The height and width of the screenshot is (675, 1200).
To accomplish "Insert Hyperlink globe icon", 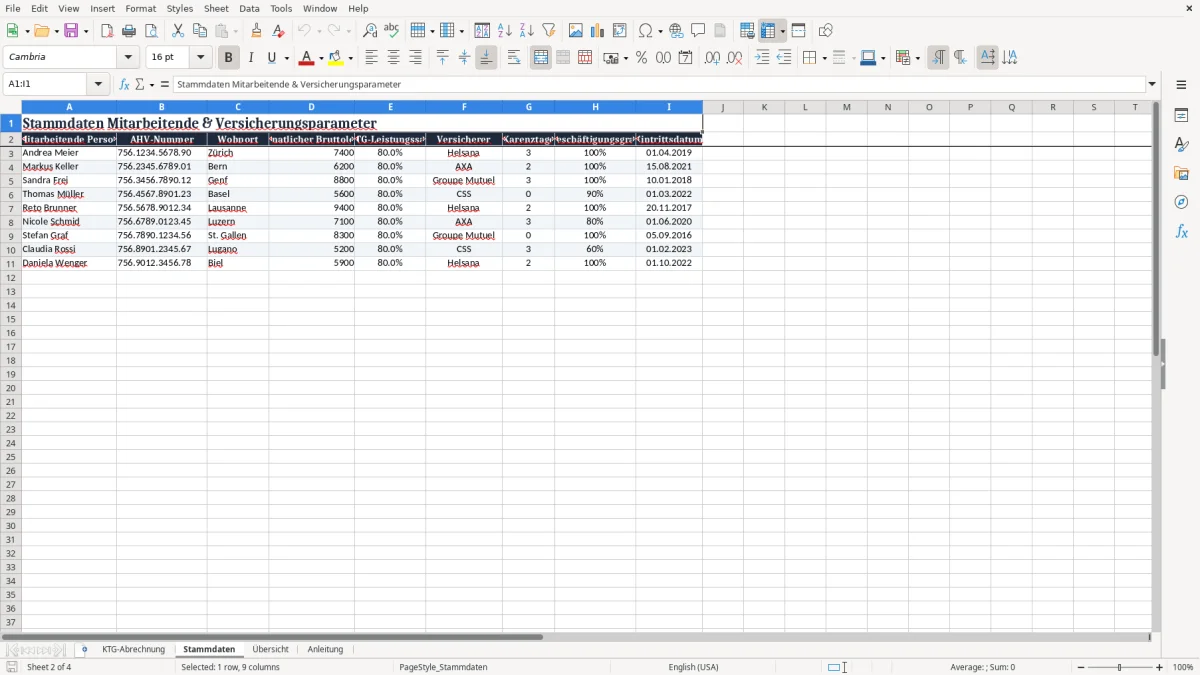I will pos(676,31).
